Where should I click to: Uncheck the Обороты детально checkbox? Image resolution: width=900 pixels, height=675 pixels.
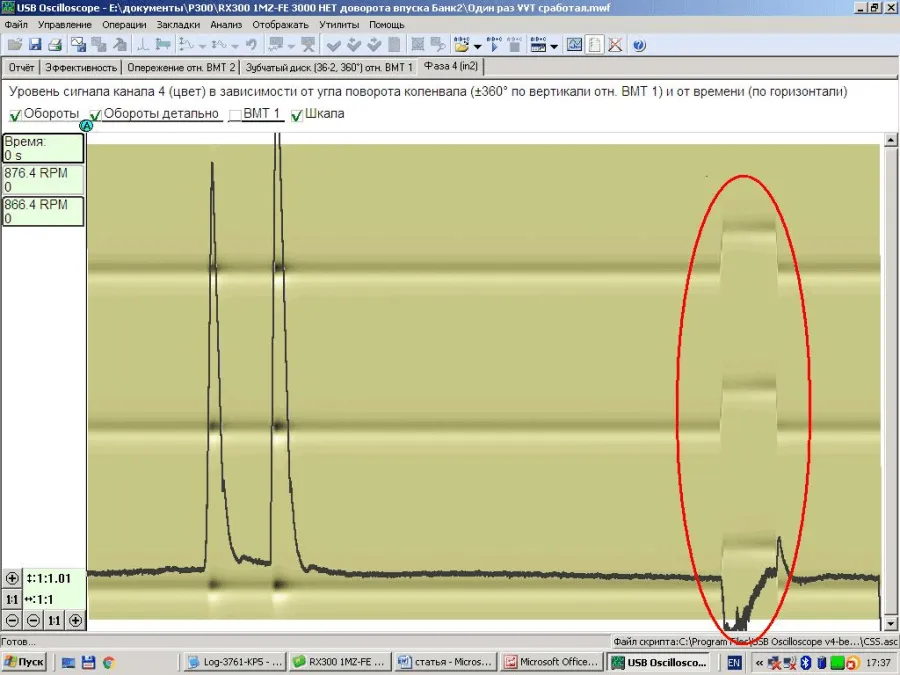tap(95, 115)
